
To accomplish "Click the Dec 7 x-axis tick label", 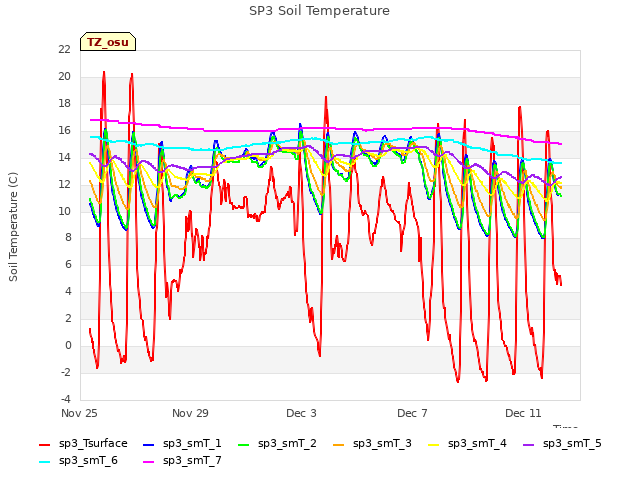I will click(x=412, y=413).
